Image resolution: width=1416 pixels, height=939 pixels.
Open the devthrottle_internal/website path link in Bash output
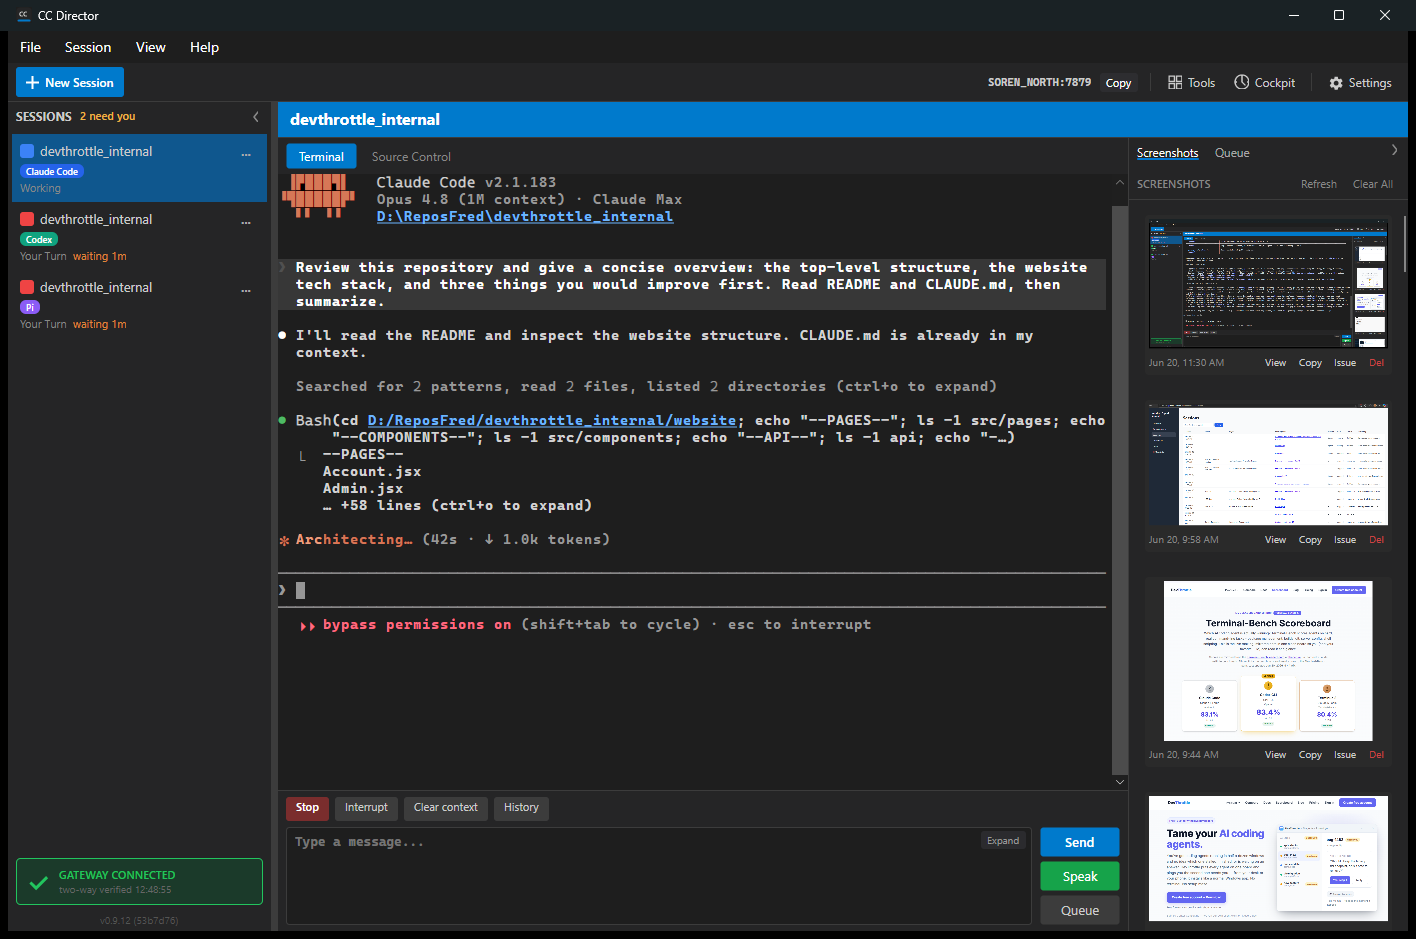552,421
